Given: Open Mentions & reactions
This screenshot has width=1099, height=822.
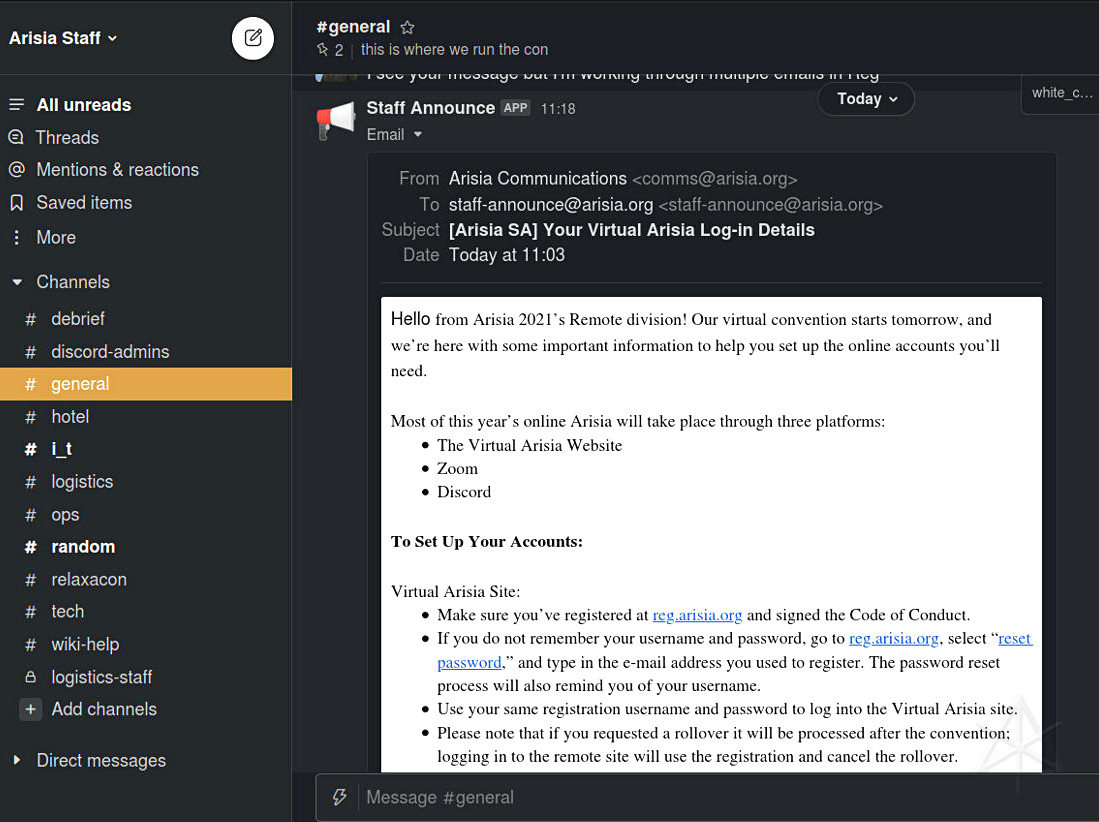Looking at the screenshot, I should click(x=117, y=170).
